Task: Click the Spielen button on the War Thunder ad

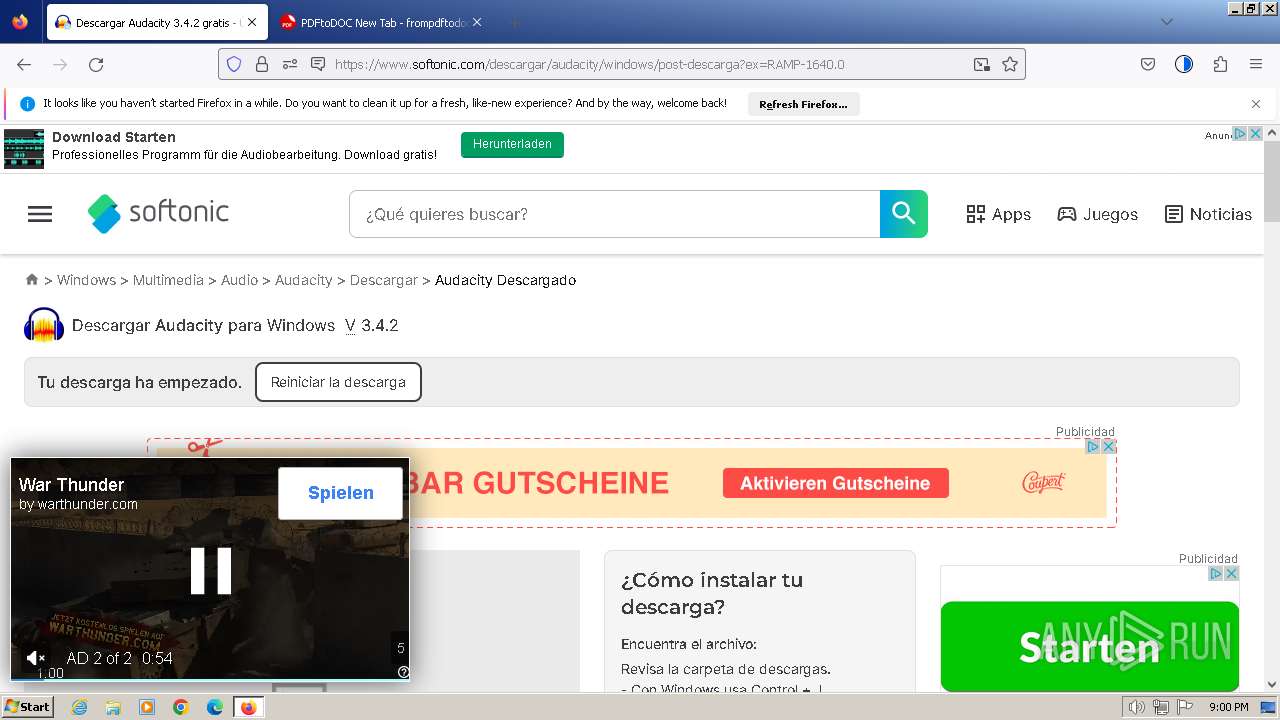Action: pyautogui.click(x=341, y=493)
